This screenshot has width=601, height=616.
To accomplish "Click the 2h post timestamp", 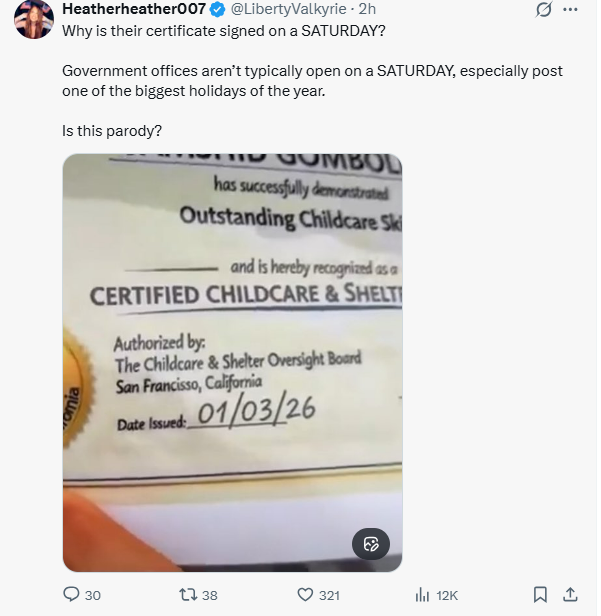I will click(367, 9).
